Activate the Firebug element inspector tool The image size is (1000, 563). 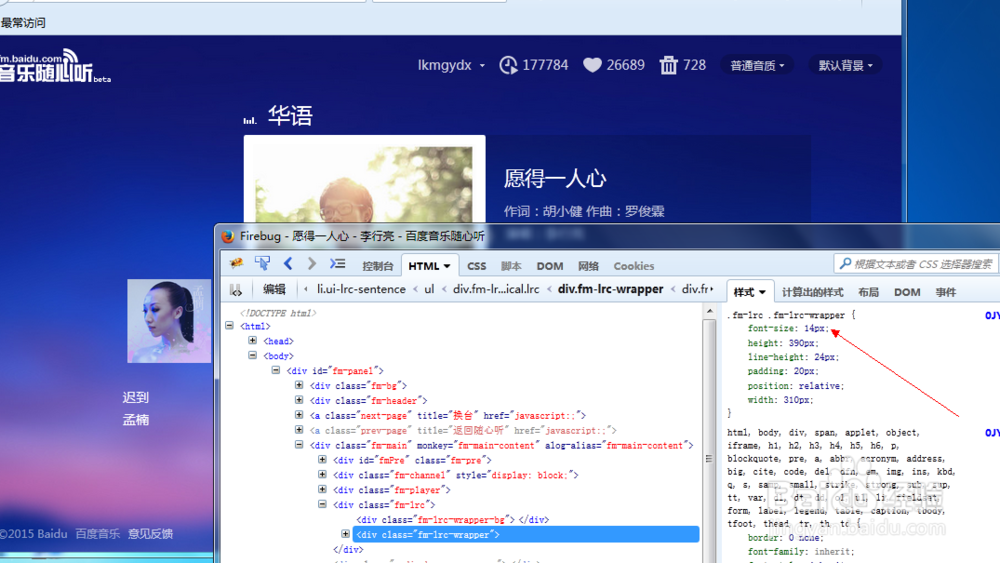point(262,263)
